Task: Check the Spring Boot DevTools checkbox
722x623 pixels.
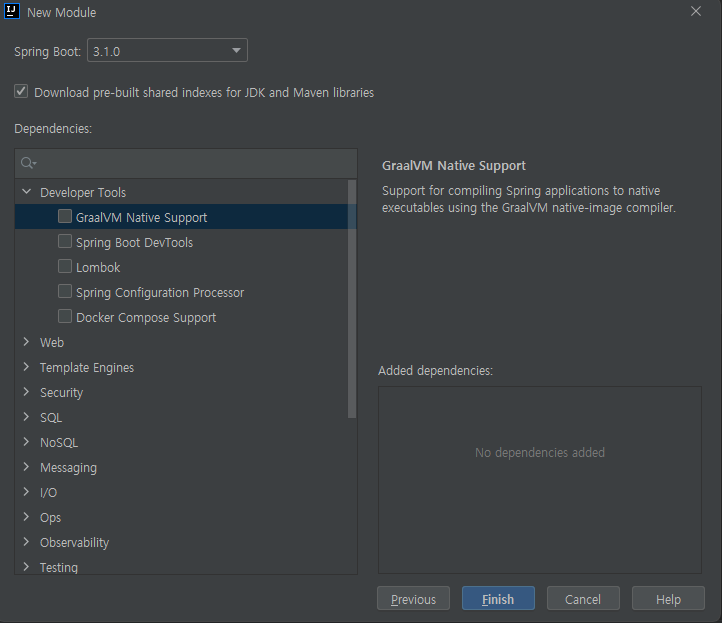Action: click(65, 242)
